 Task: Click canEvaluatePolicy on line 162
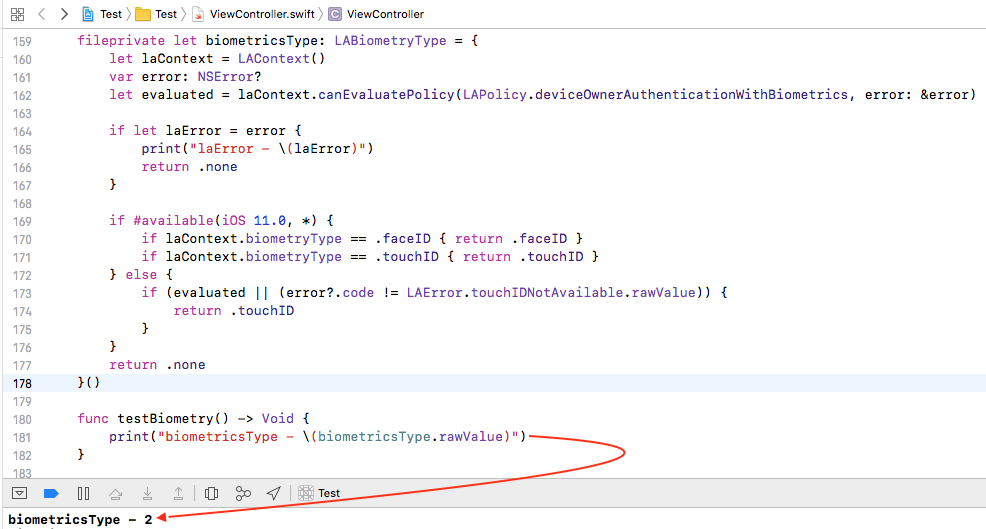click(x=385, y=95)
